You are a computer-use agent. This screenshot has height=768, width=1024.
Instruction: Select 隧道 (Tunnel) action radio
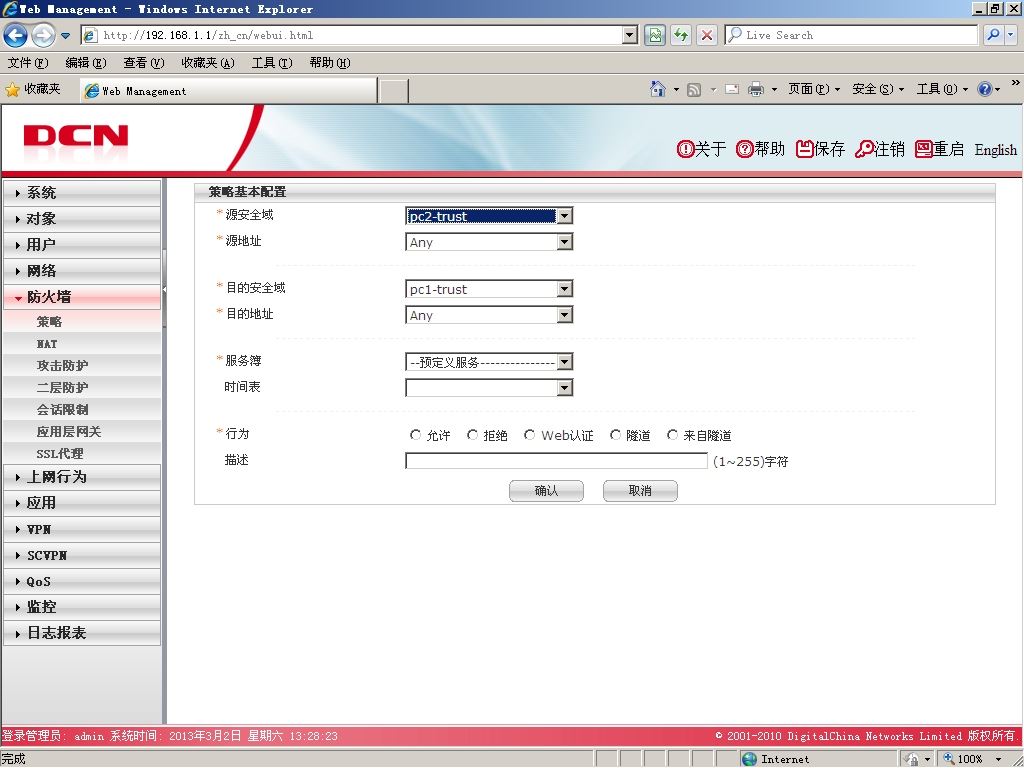615,435
